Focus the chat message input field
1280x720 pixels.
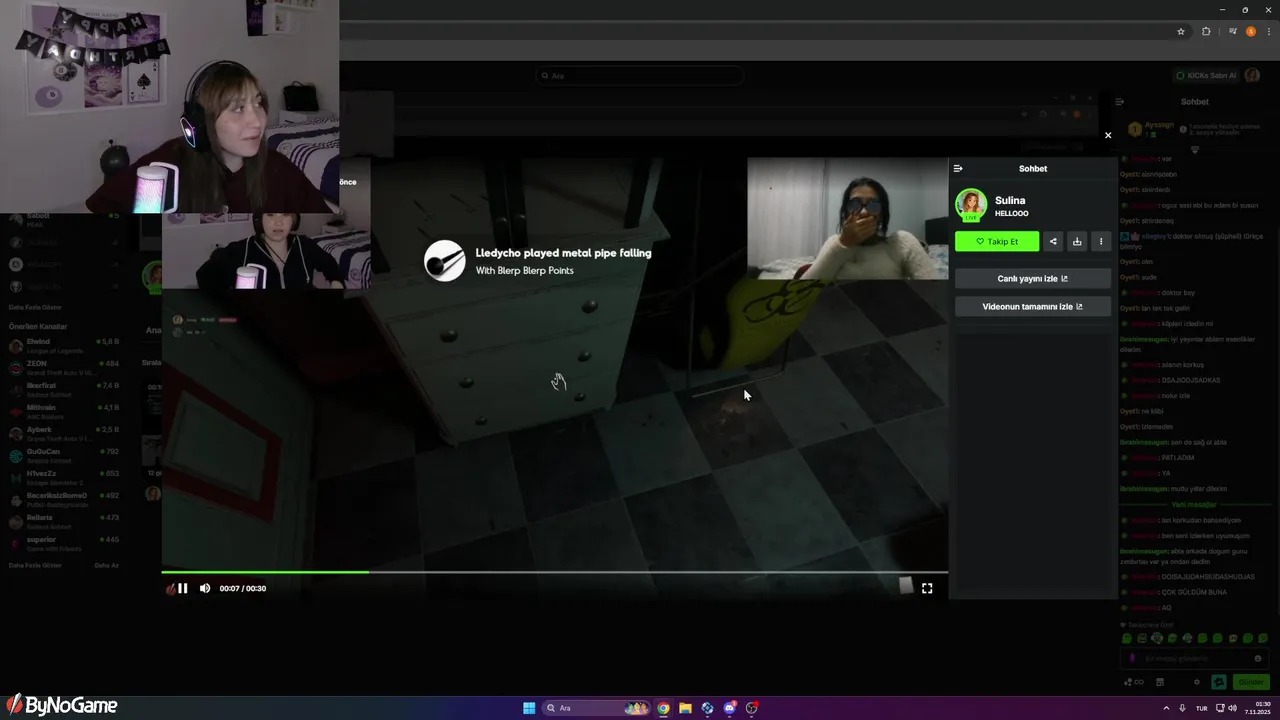(1196, 659)
